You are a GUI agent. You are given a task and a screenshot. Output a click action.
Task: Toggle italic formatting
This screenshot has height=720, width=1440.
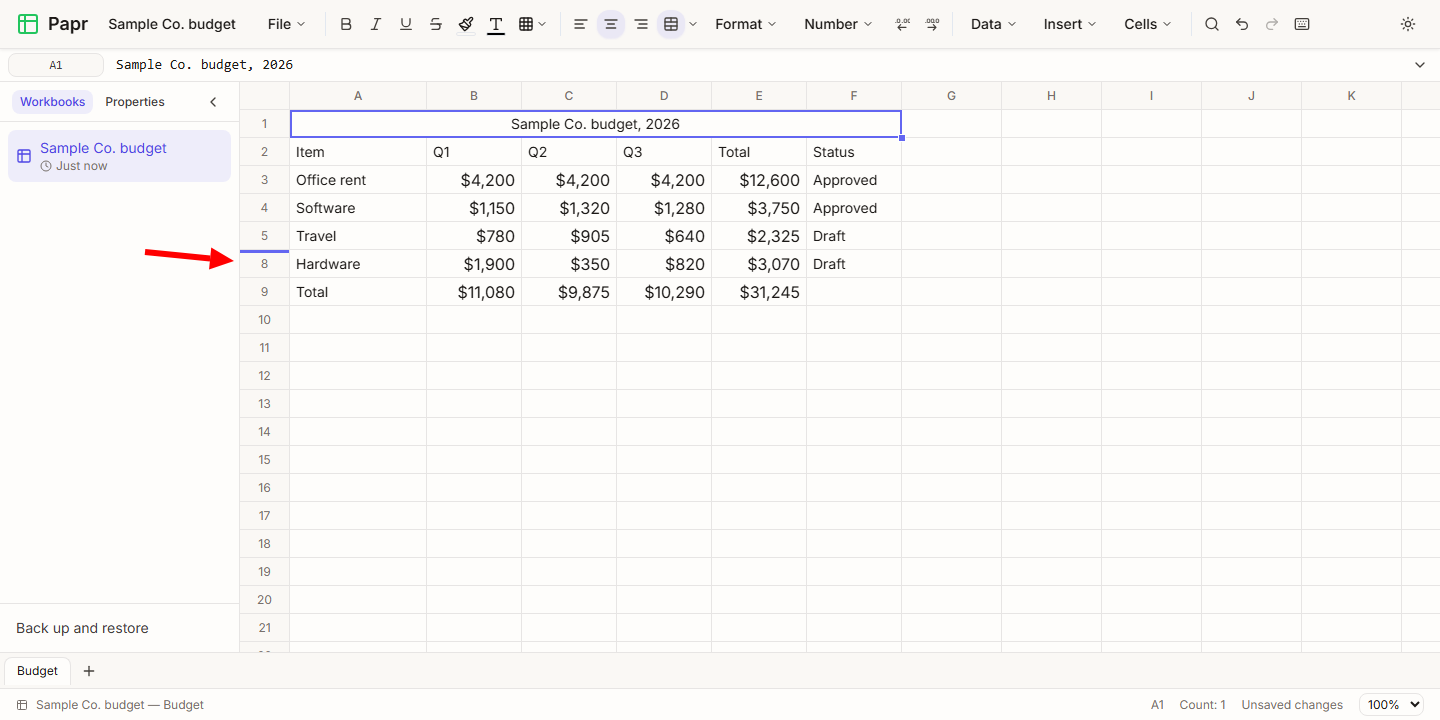[376, 24]
